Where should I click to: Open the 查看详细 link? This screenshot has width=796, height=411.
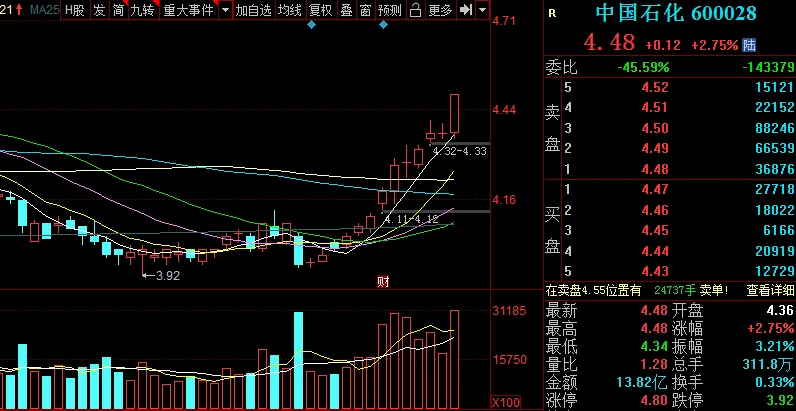coord(771,290)
